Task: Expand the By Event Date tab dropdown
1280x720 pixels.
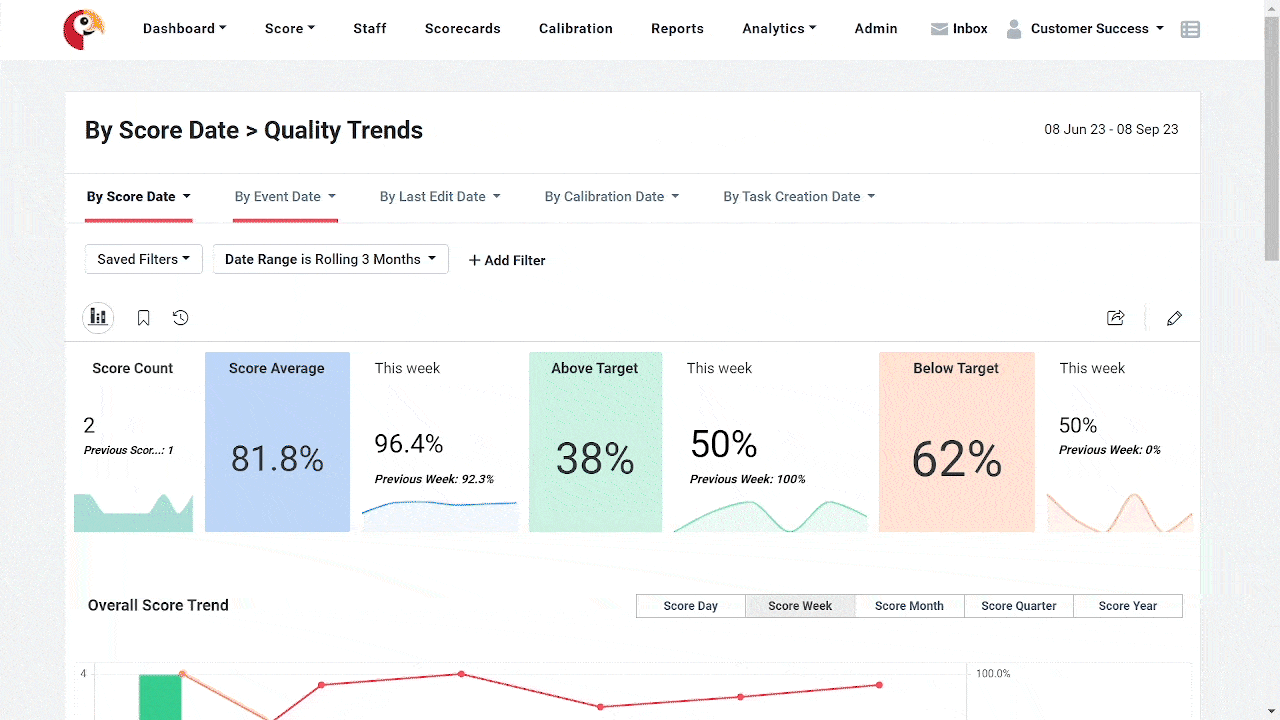Action: click(286, 197)
